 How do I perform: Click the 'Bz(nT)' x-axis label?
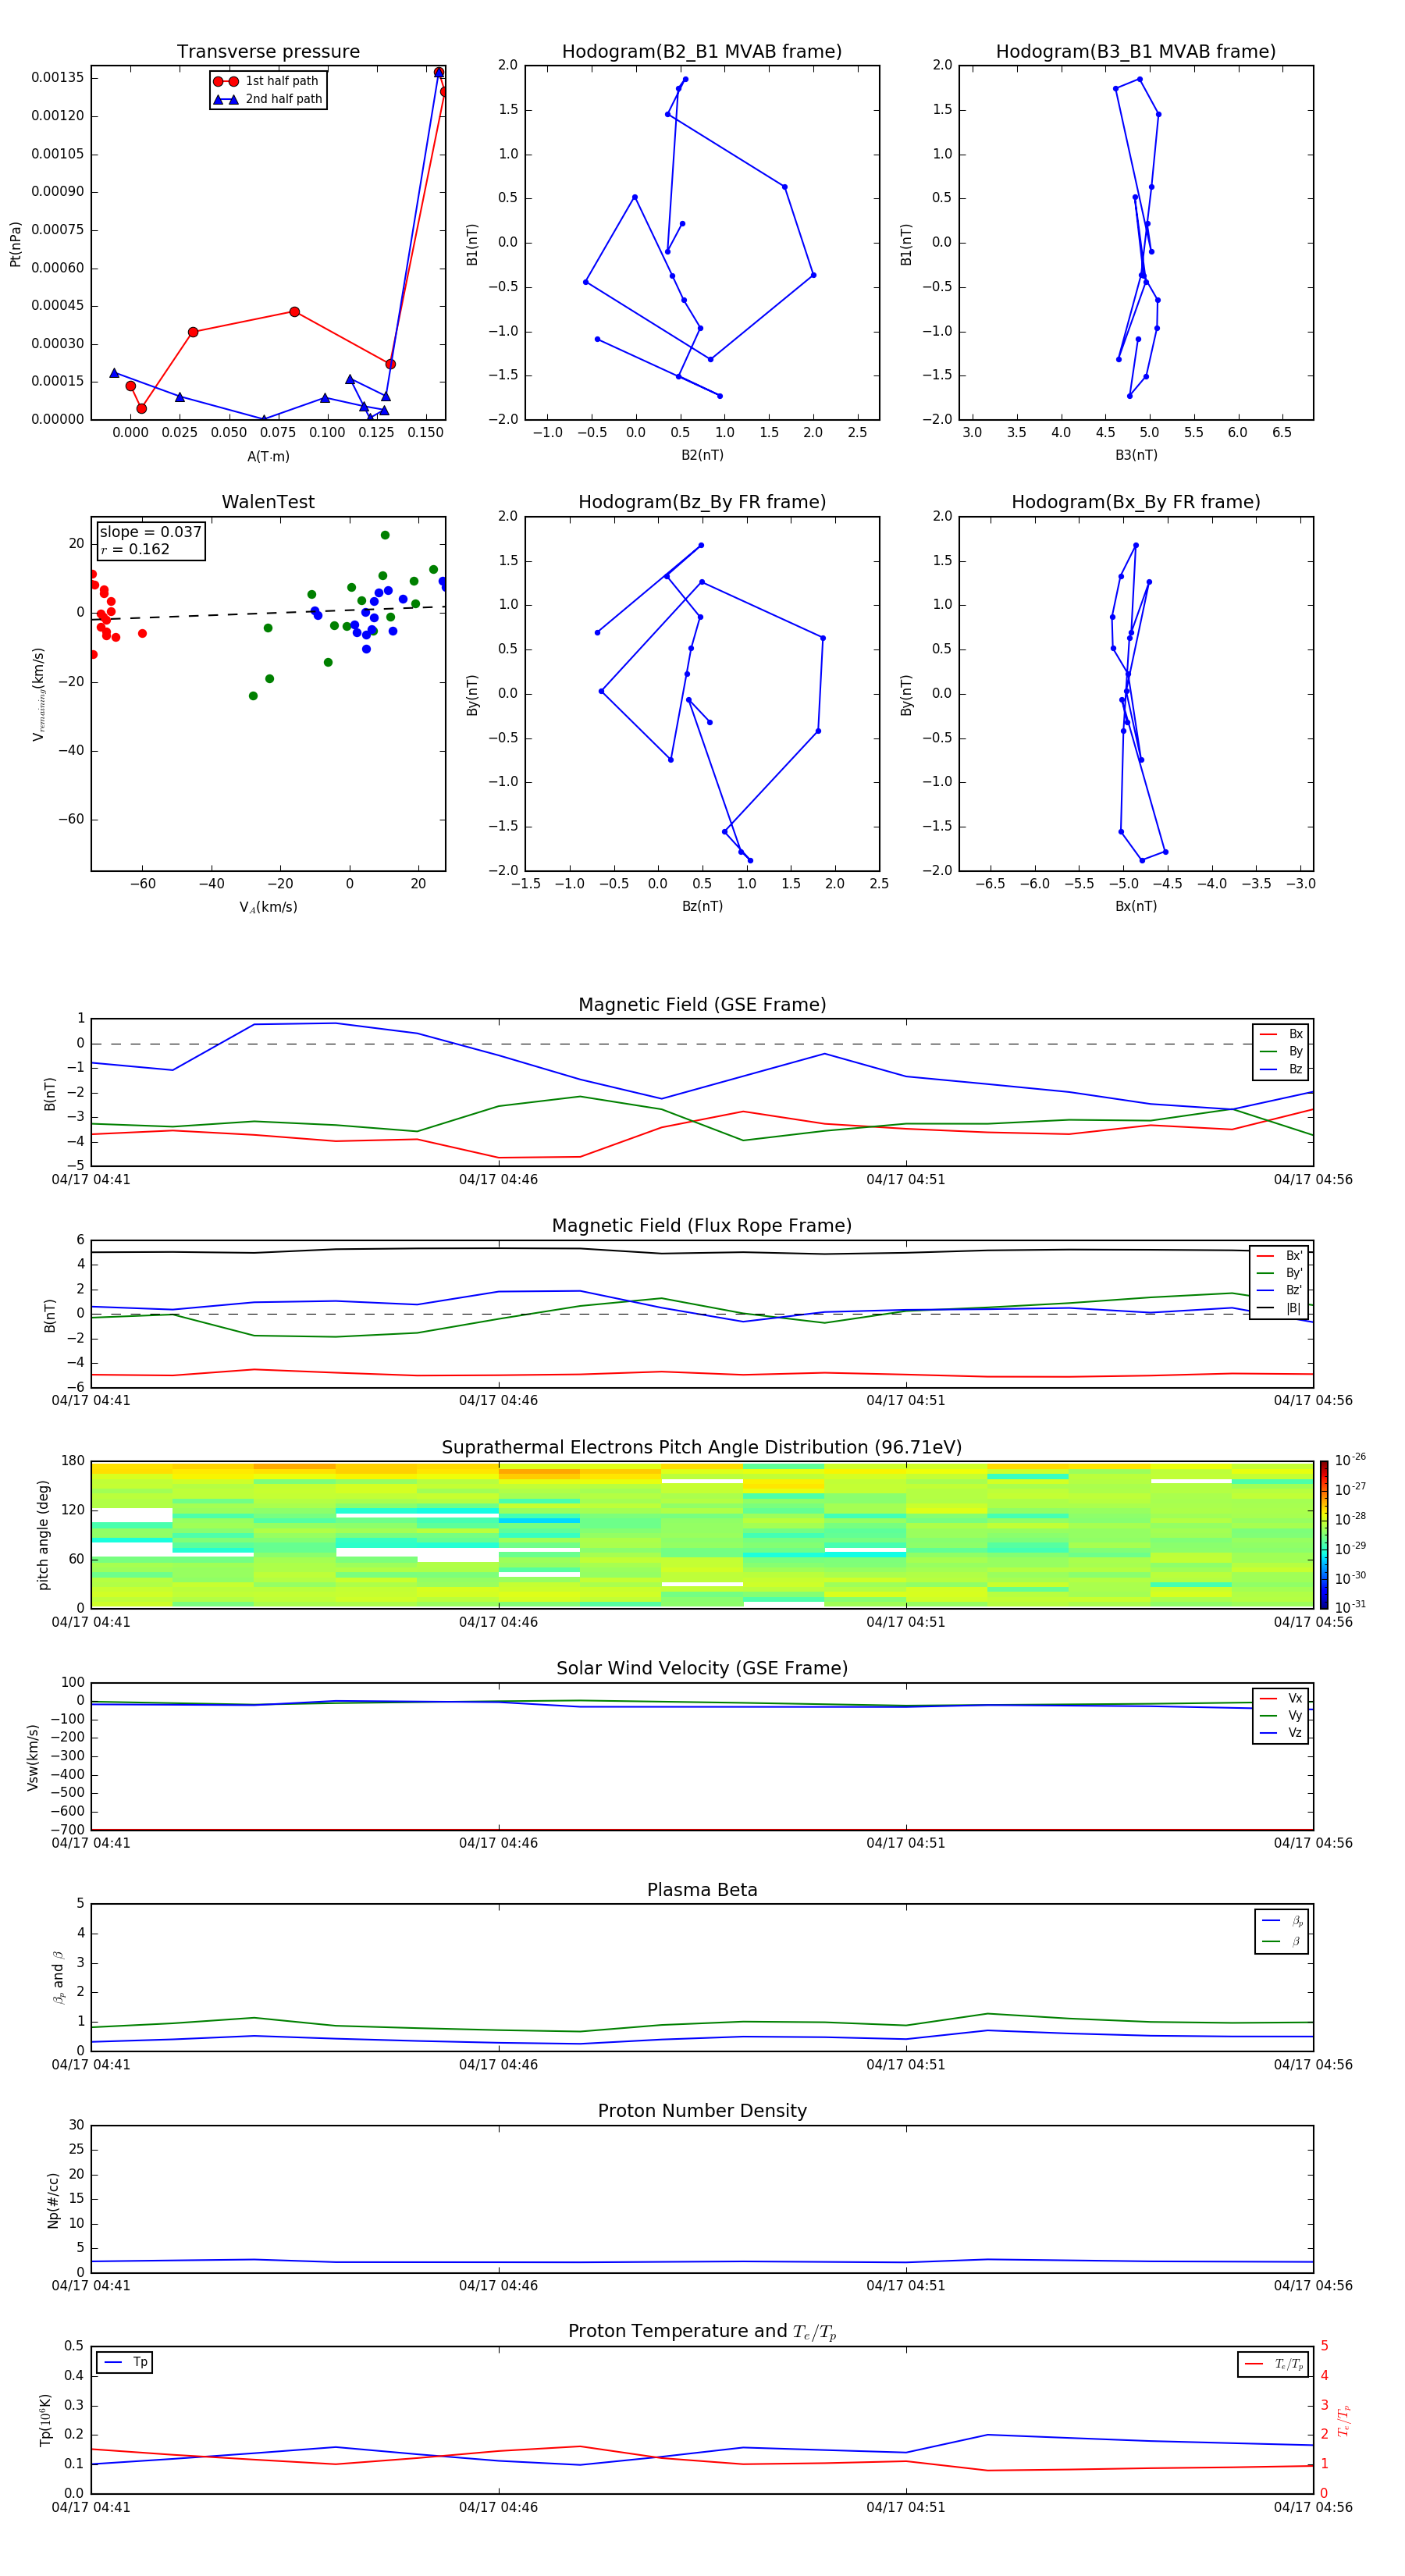[x=702, y=906]
